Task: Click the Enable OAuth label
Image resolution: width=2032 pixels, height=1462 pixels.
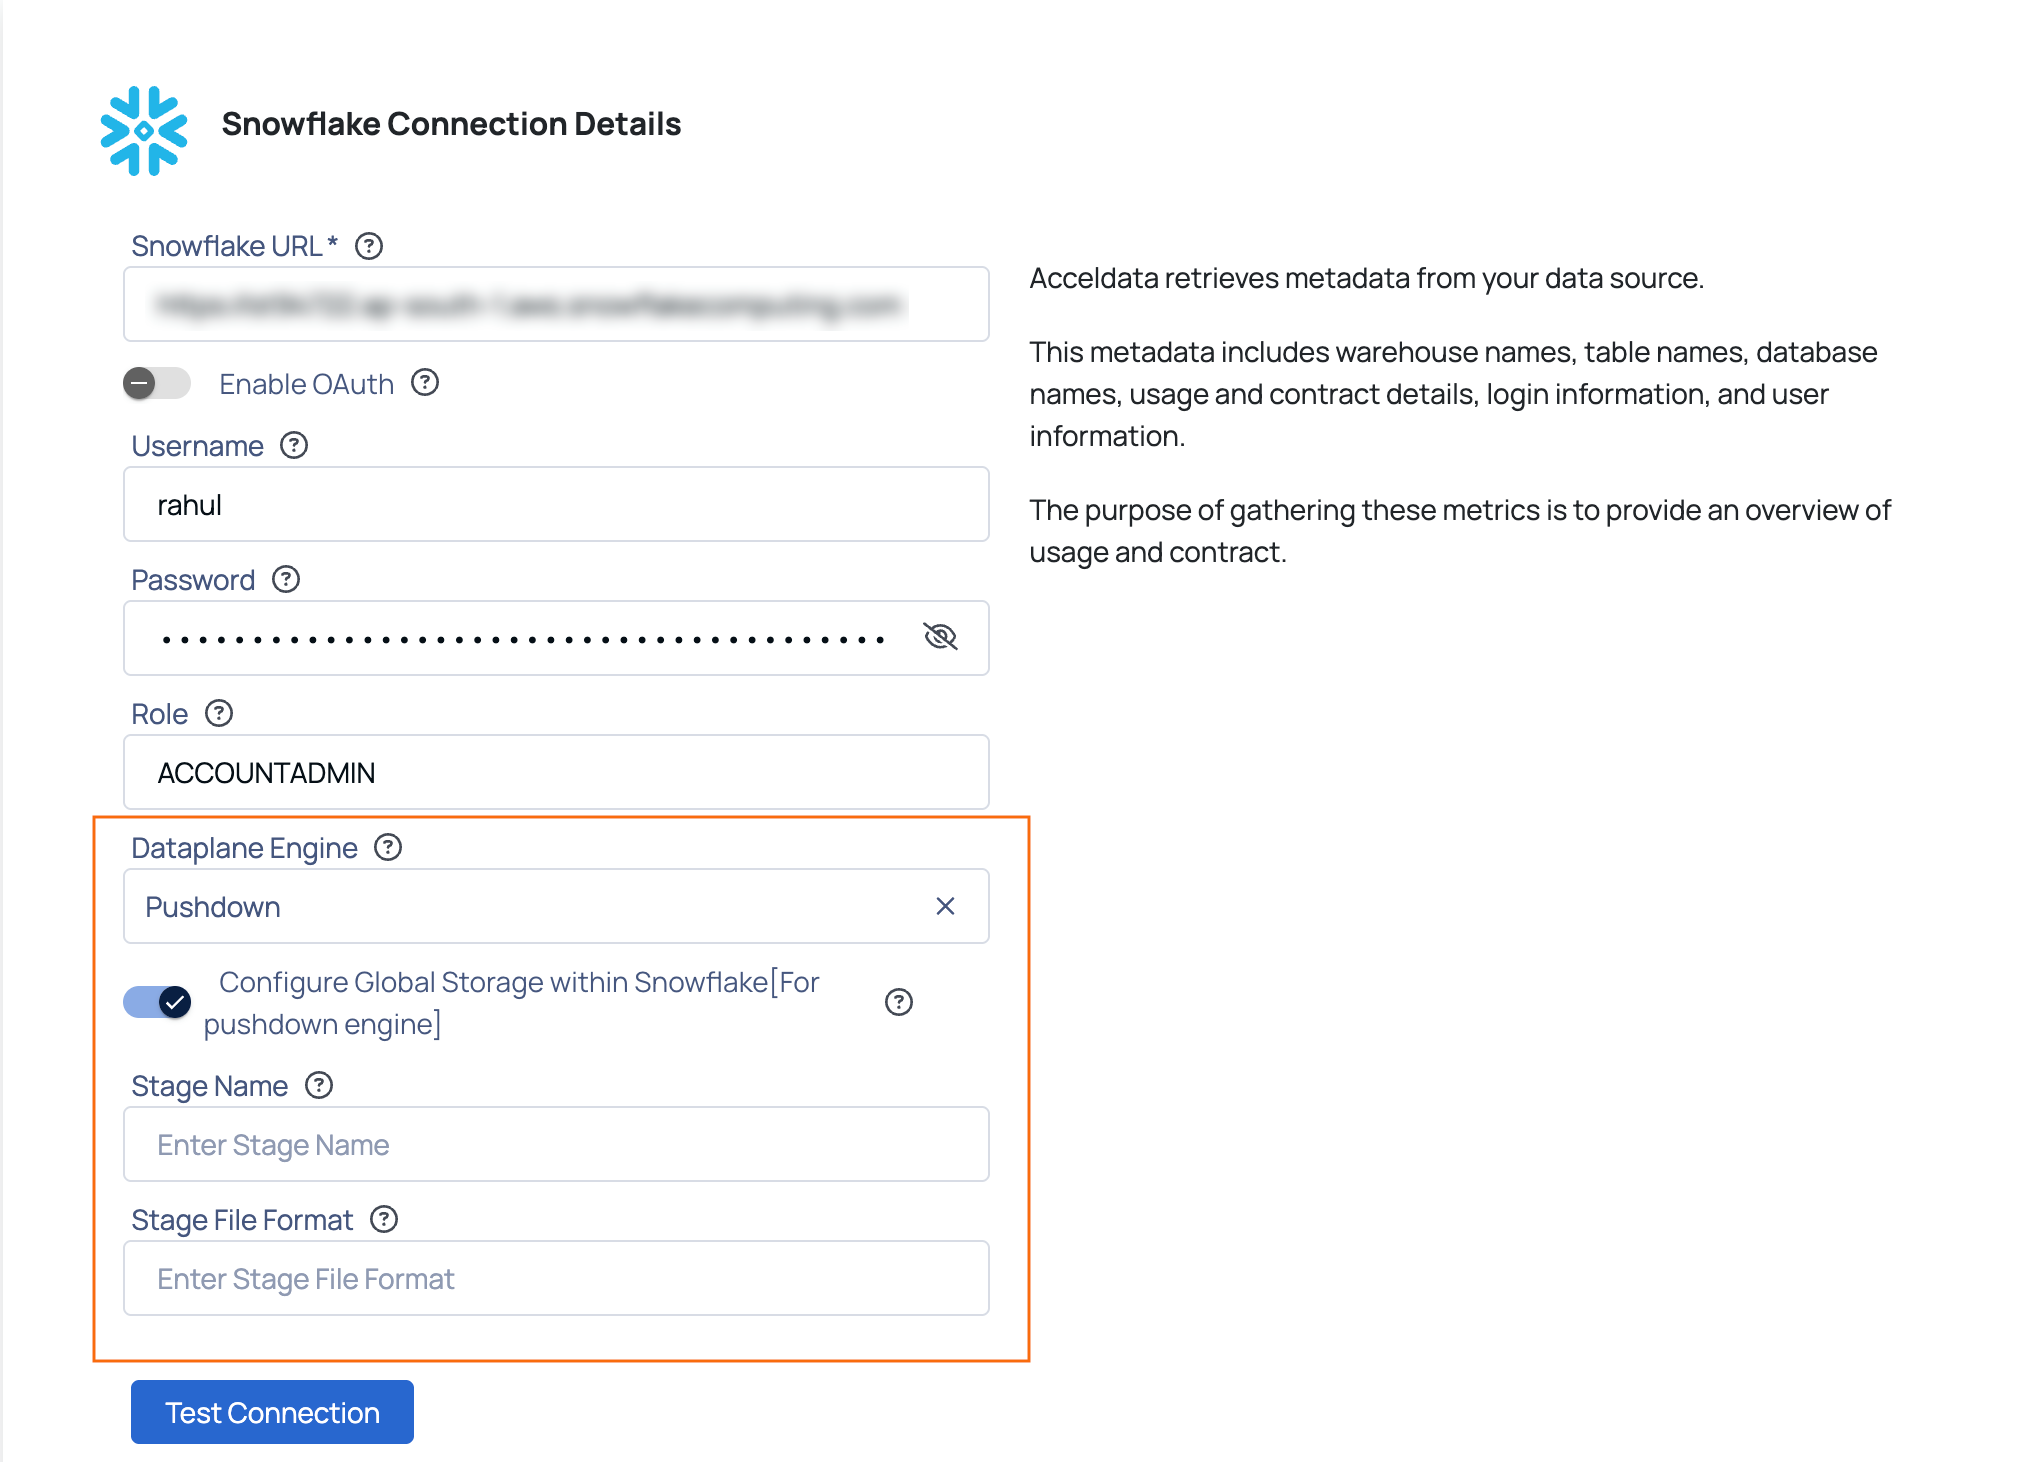Action: coord(307,384)
